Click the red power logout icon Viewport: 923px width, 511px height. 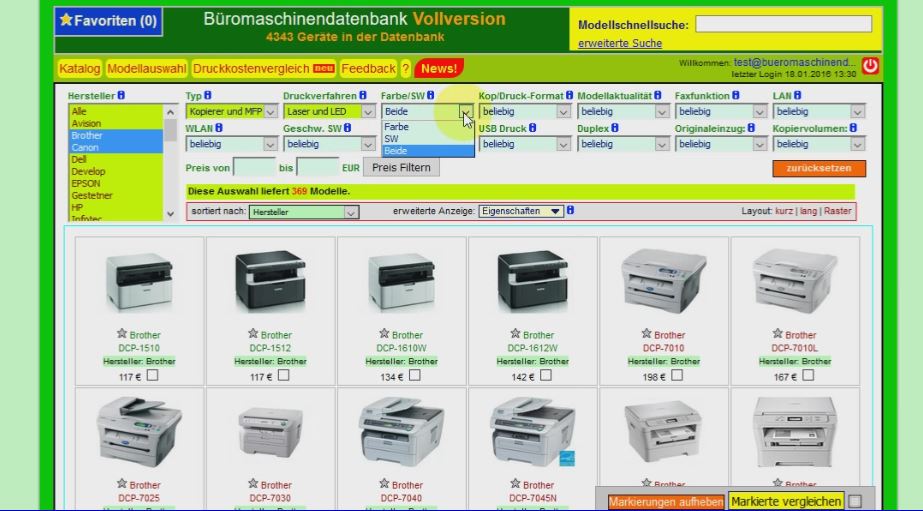(x=870, y=66)
